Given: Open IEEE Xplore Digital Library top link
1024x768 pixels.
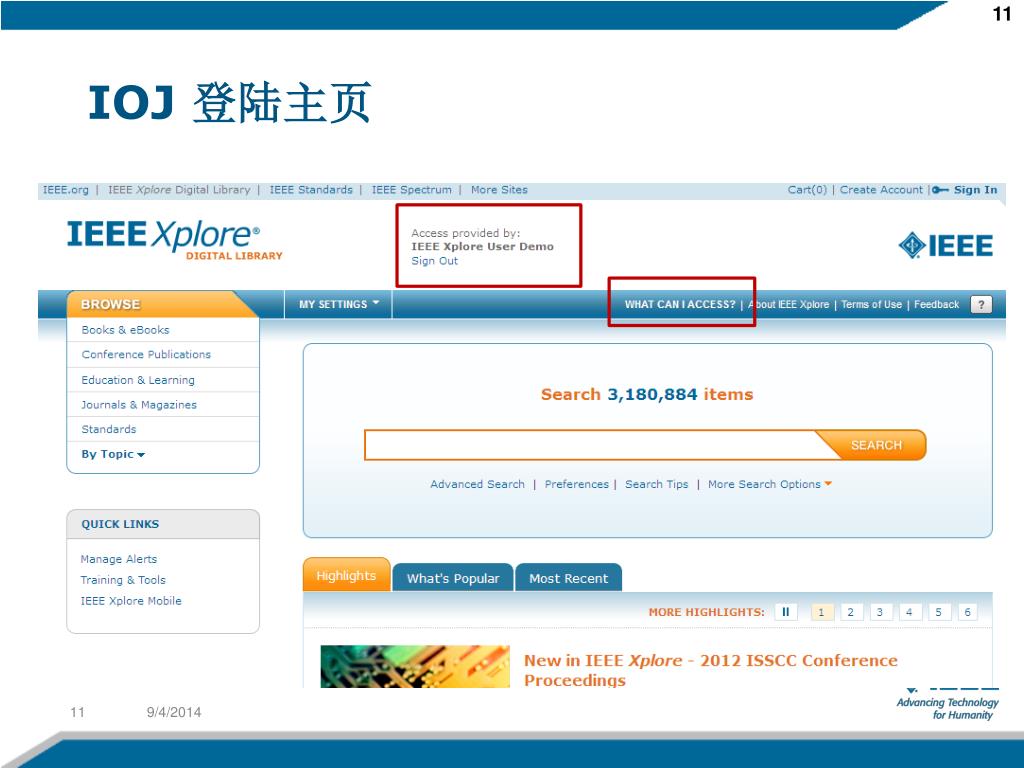Looking at the screenshot, I should [x=179, y=190].
